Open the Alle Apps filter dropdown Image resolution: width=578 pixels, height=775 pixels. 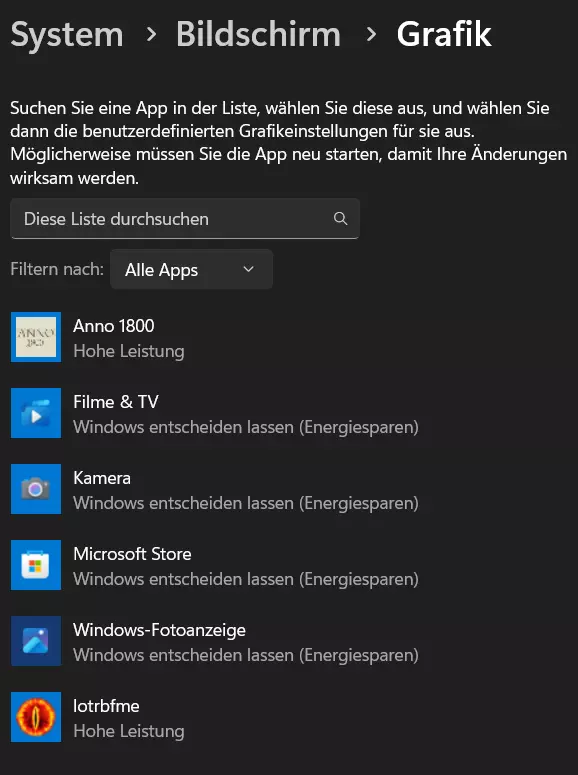point(191,269)
